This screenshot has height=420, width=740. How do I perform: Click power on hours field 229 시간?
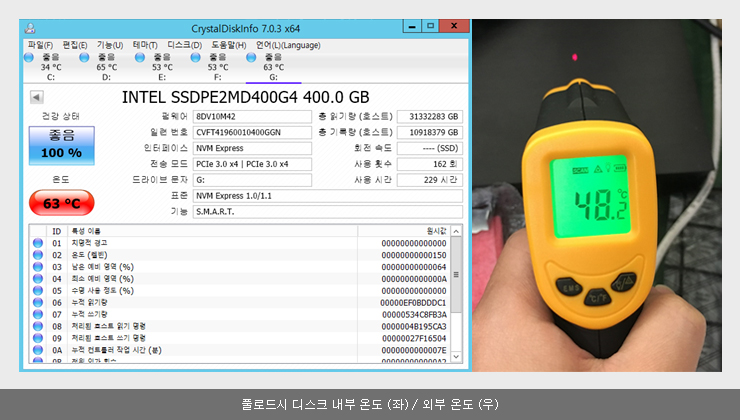pos(430,180)
